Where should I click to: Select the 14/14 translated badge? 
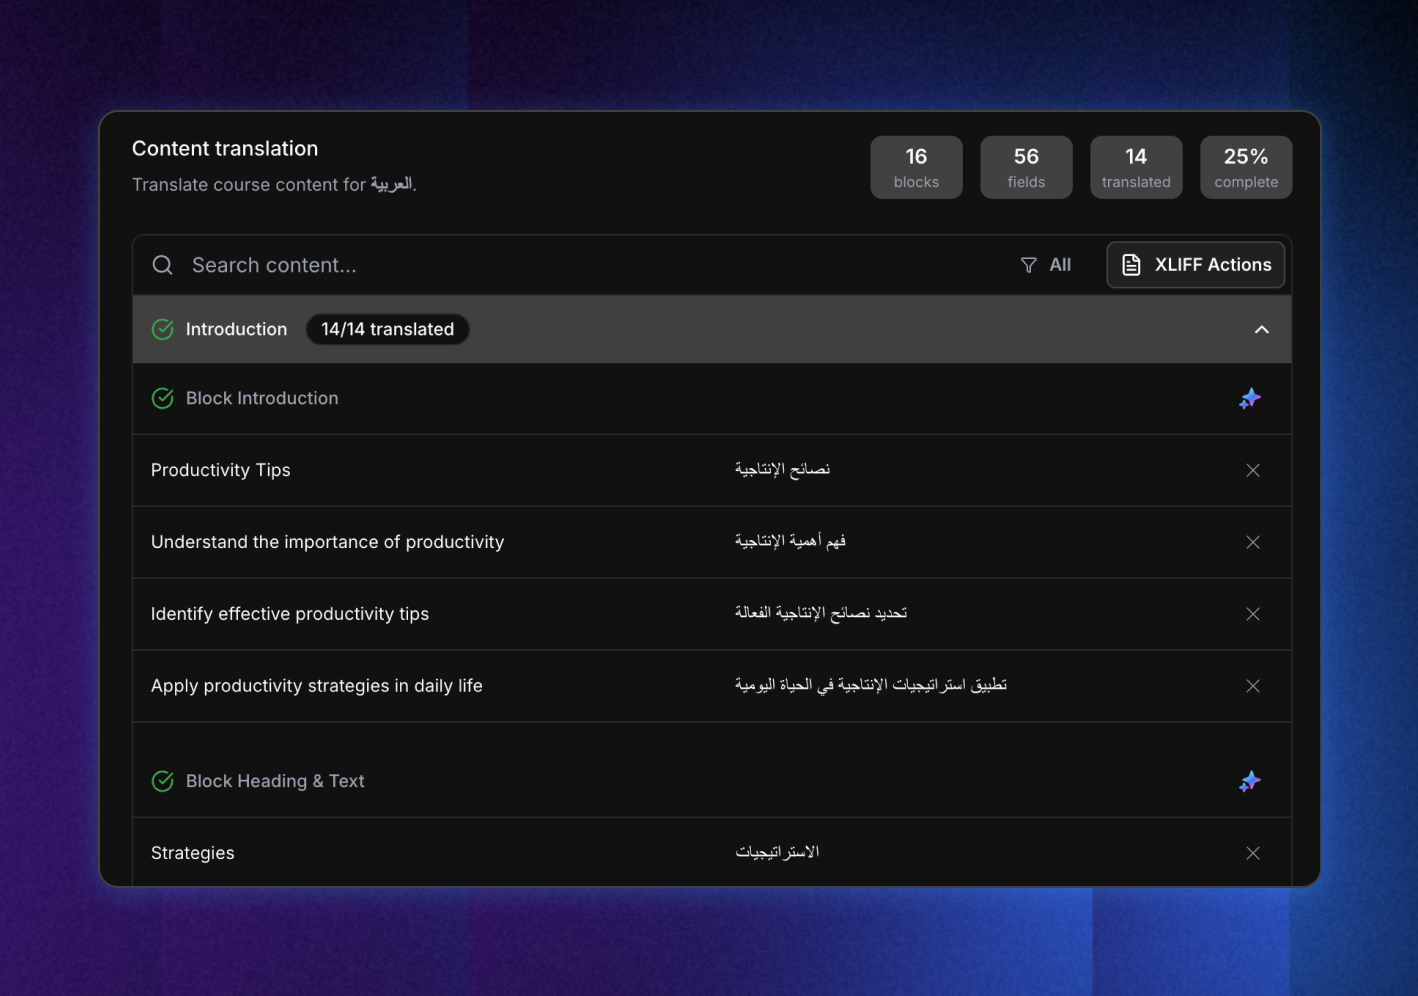pos(387,329)
